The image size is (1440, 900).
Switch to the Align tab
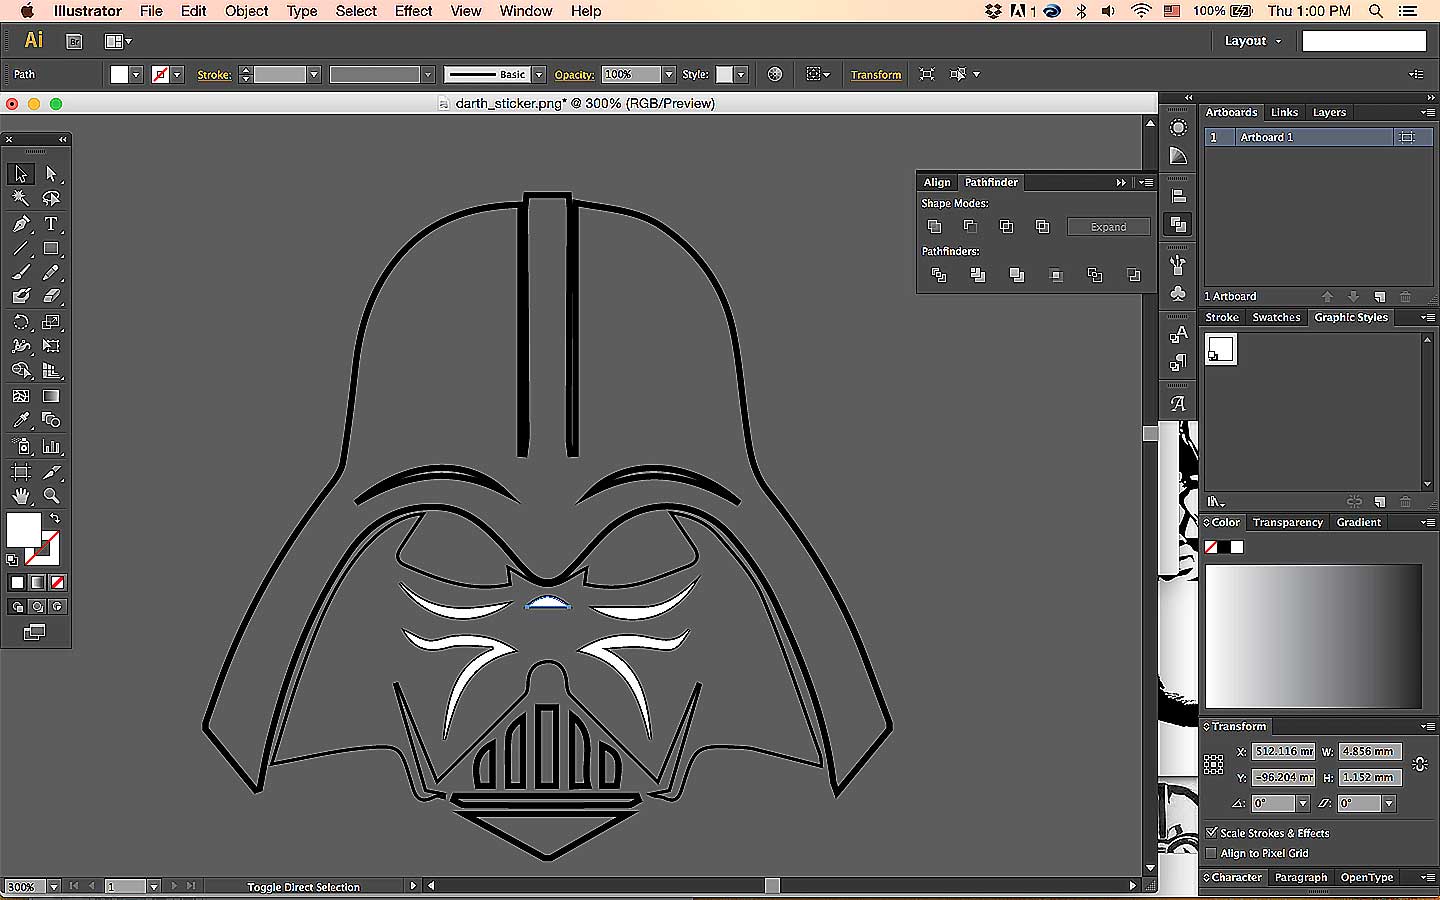click(x=937, y=182)
